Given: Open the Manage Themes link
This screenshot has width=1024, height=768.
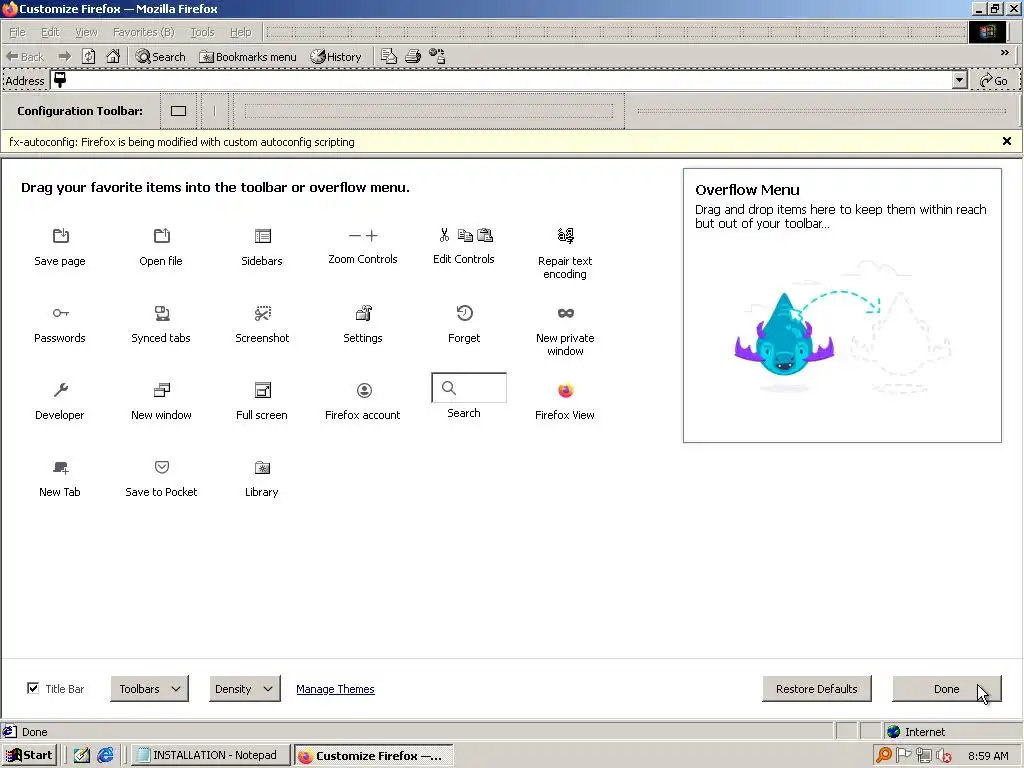Looking at the screenshot, I should (x=335, y=689).
